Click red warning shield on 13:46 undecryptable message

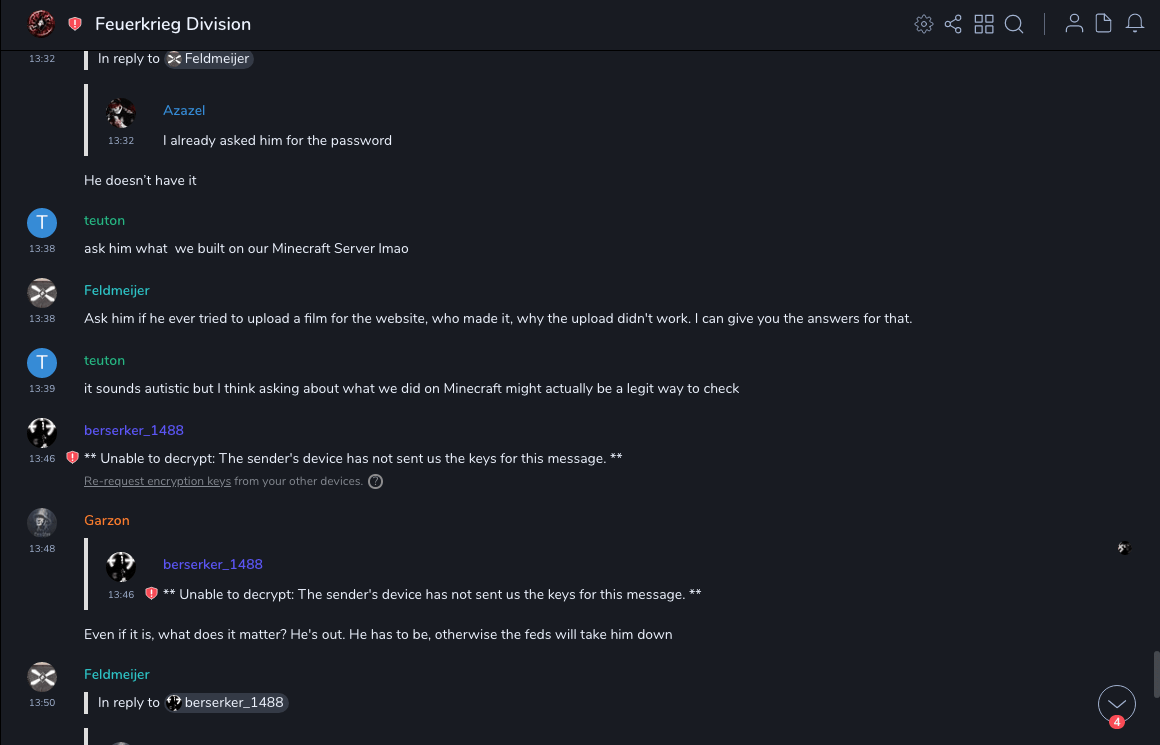(72, 458)
